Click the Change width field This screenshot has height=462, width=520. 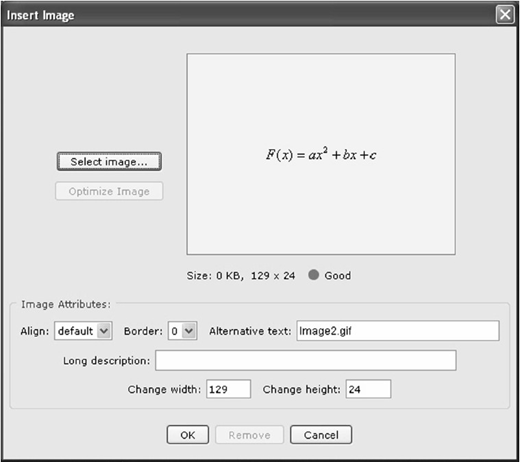[x=228, y=389]
